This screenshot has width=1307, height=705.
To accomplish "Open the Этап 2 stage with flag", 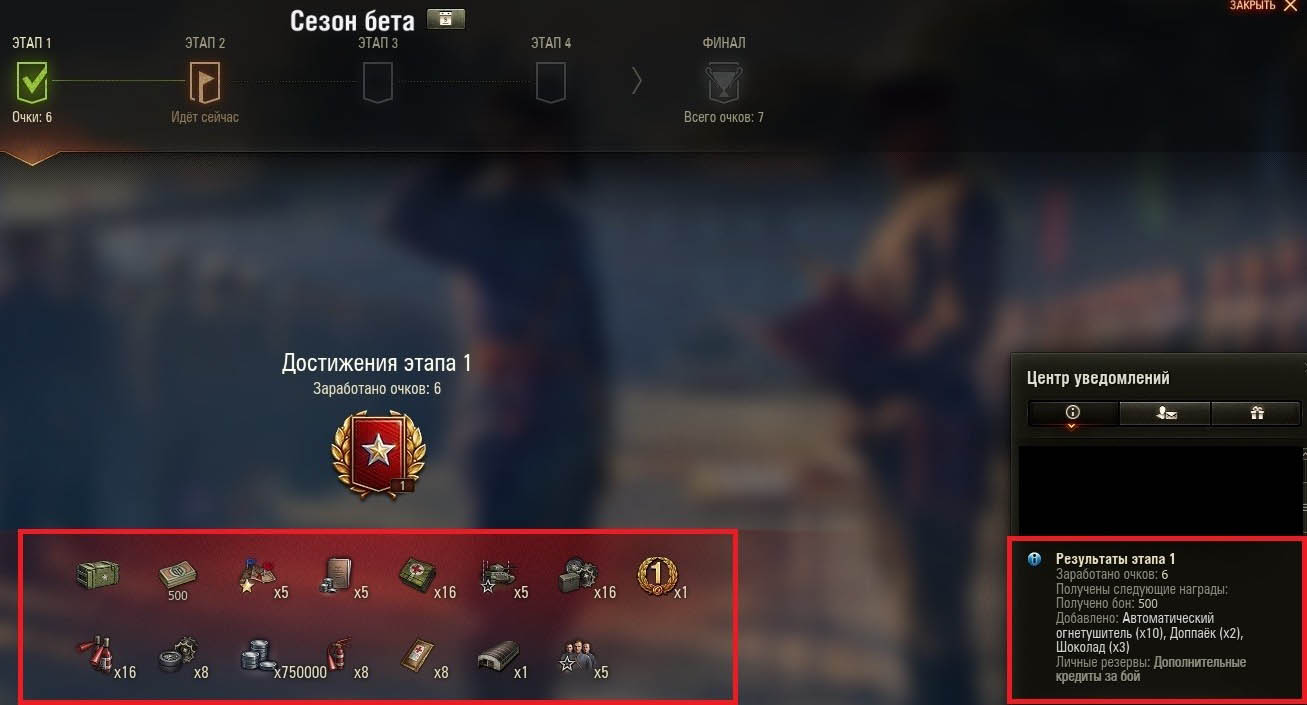I will (205, 81).
